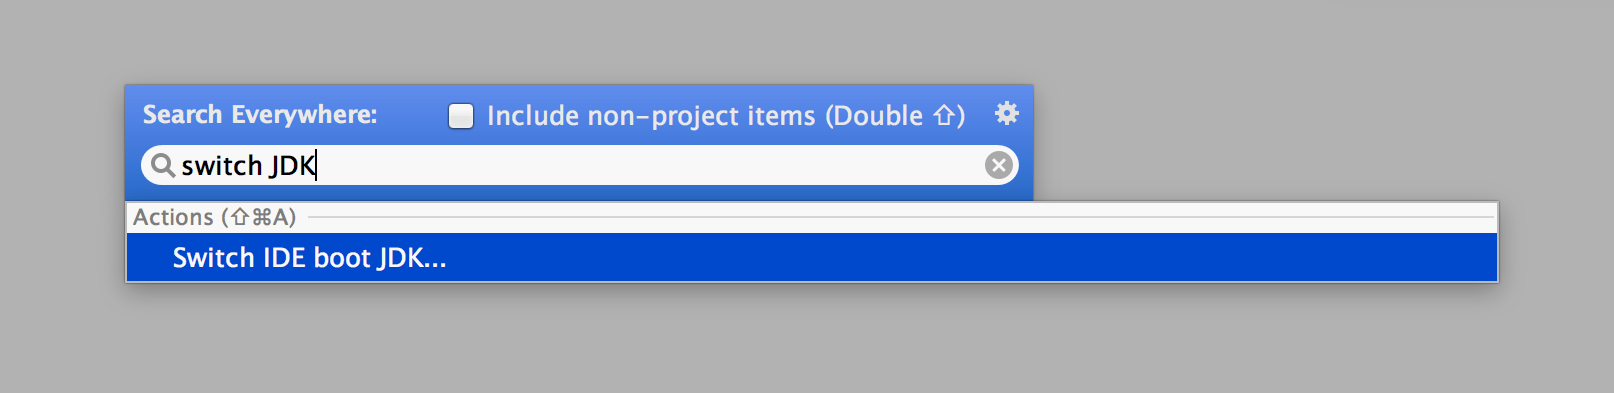Enable the Include non-project items checkbox
This screenshot has width=1614, height=393.
coord(461,116)
